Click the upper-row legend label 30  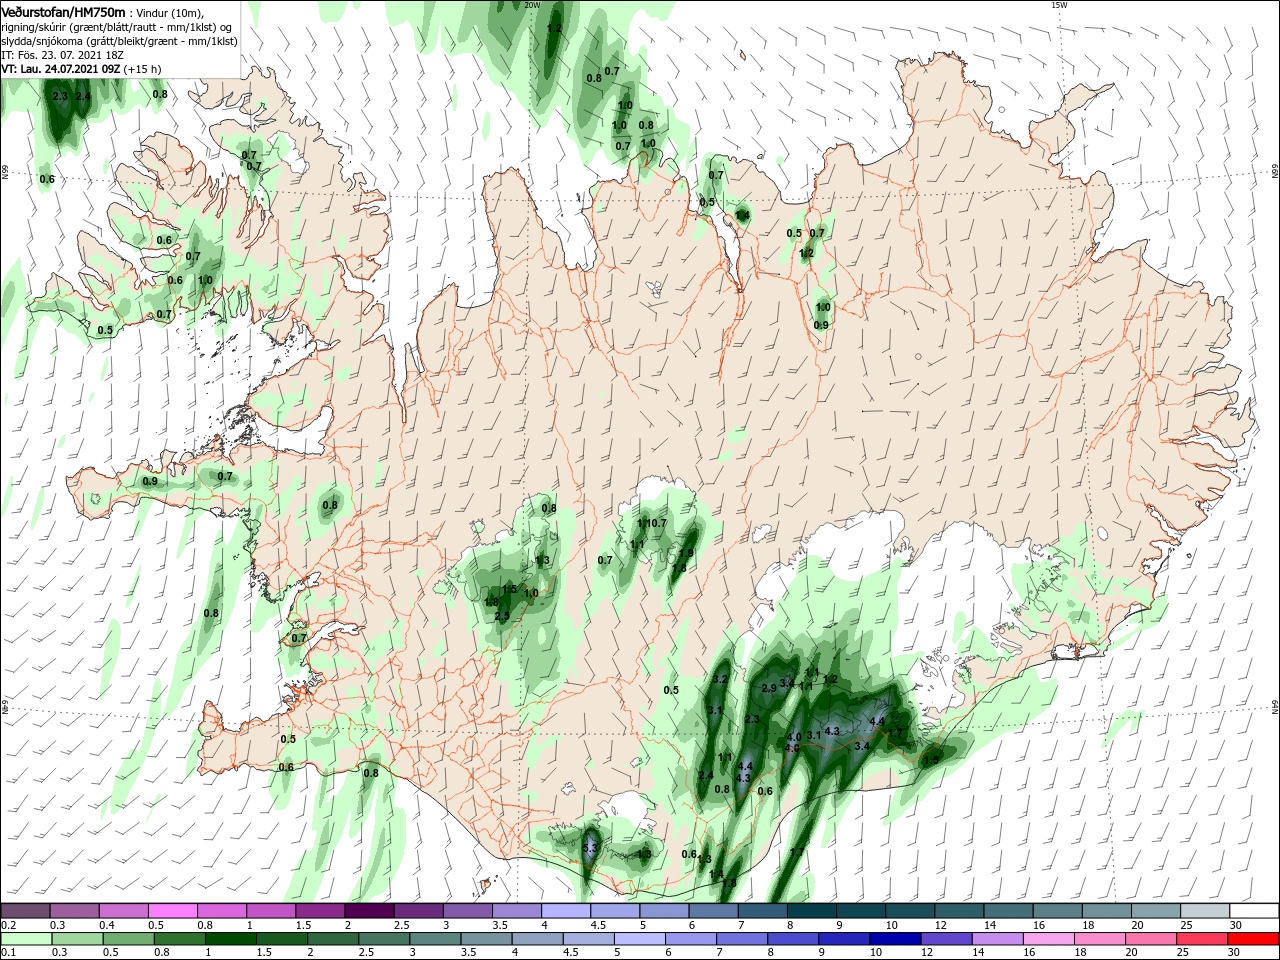[1235, 925]
